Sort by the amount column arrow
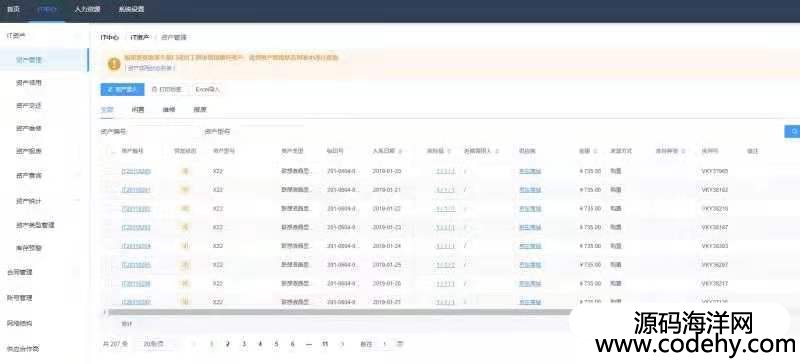 (596, 151)
